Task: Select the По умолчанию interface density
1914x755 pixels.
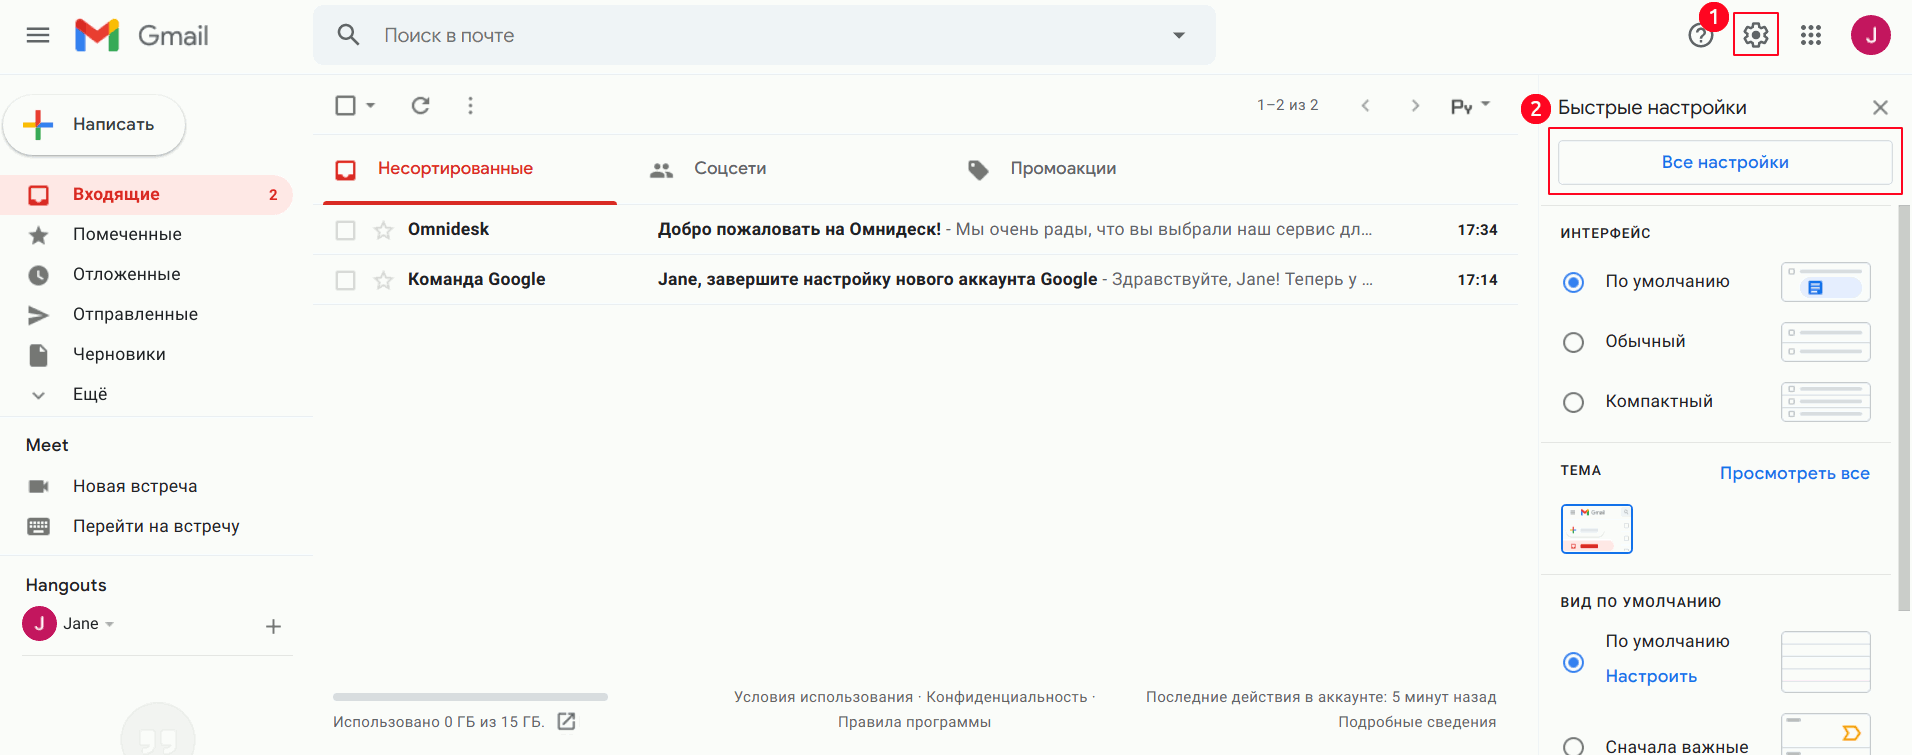Action: 1573,282
